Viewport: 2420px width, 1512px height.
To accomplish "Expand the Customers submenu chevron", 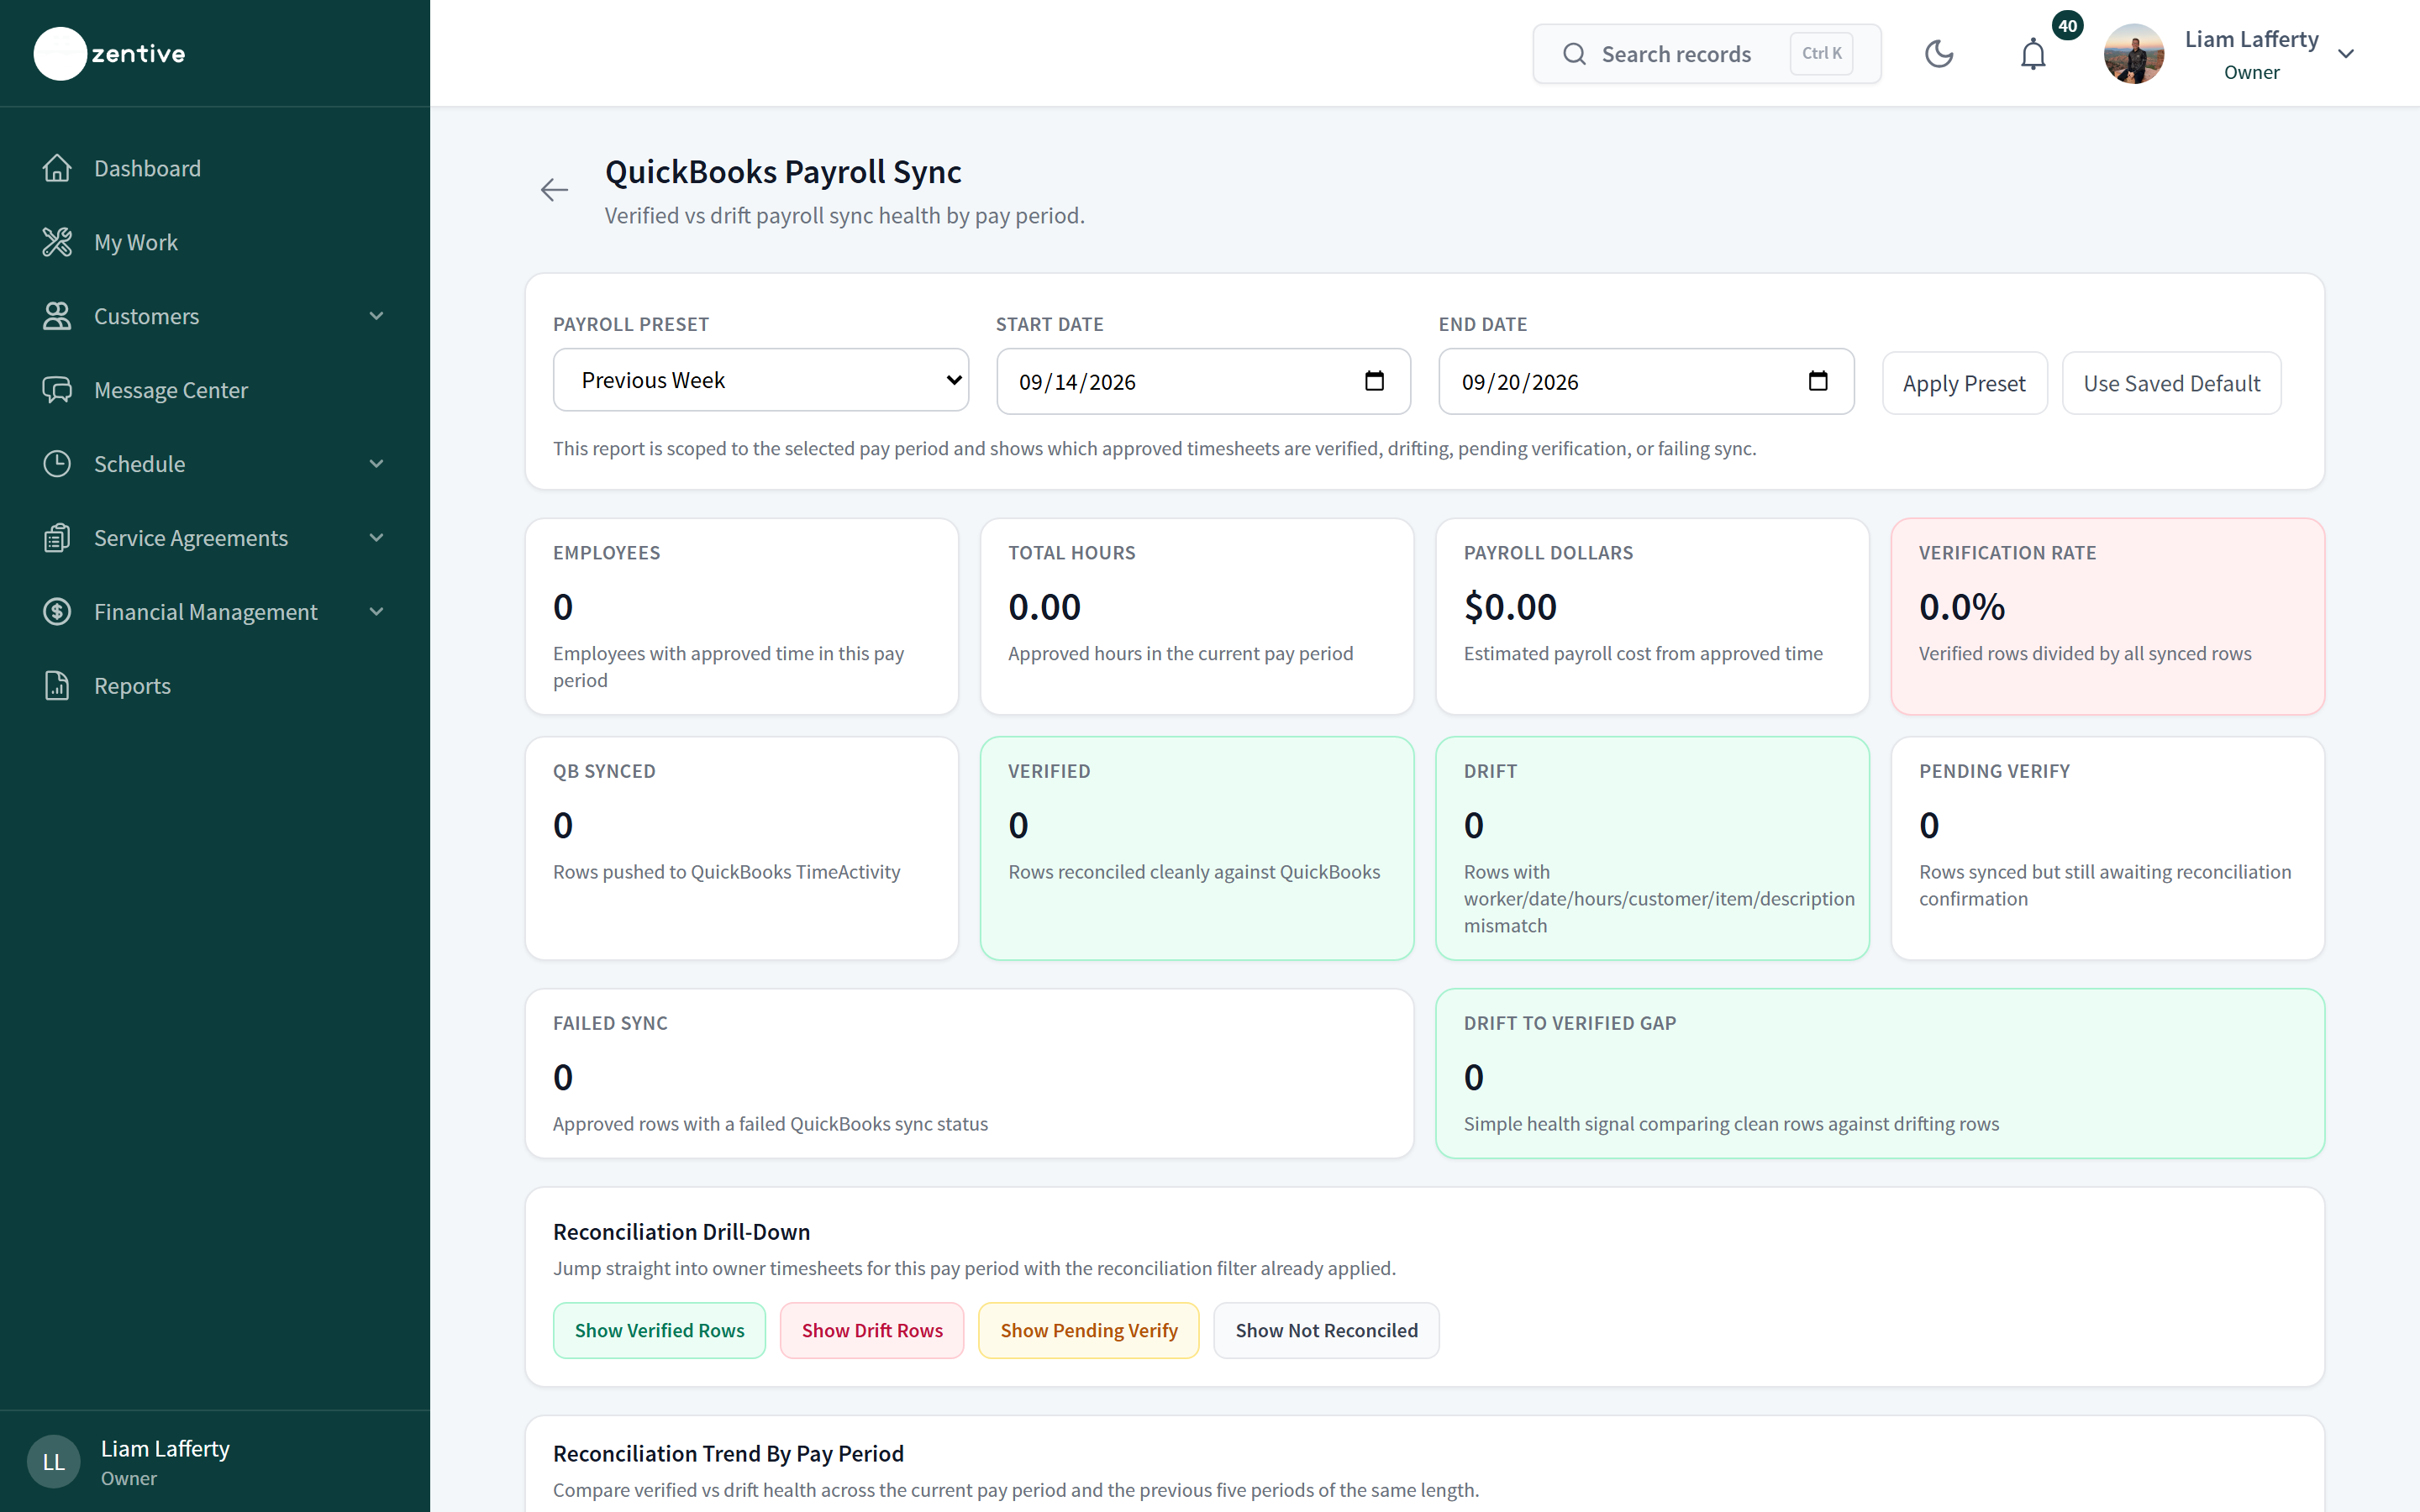I will point(377,316).
